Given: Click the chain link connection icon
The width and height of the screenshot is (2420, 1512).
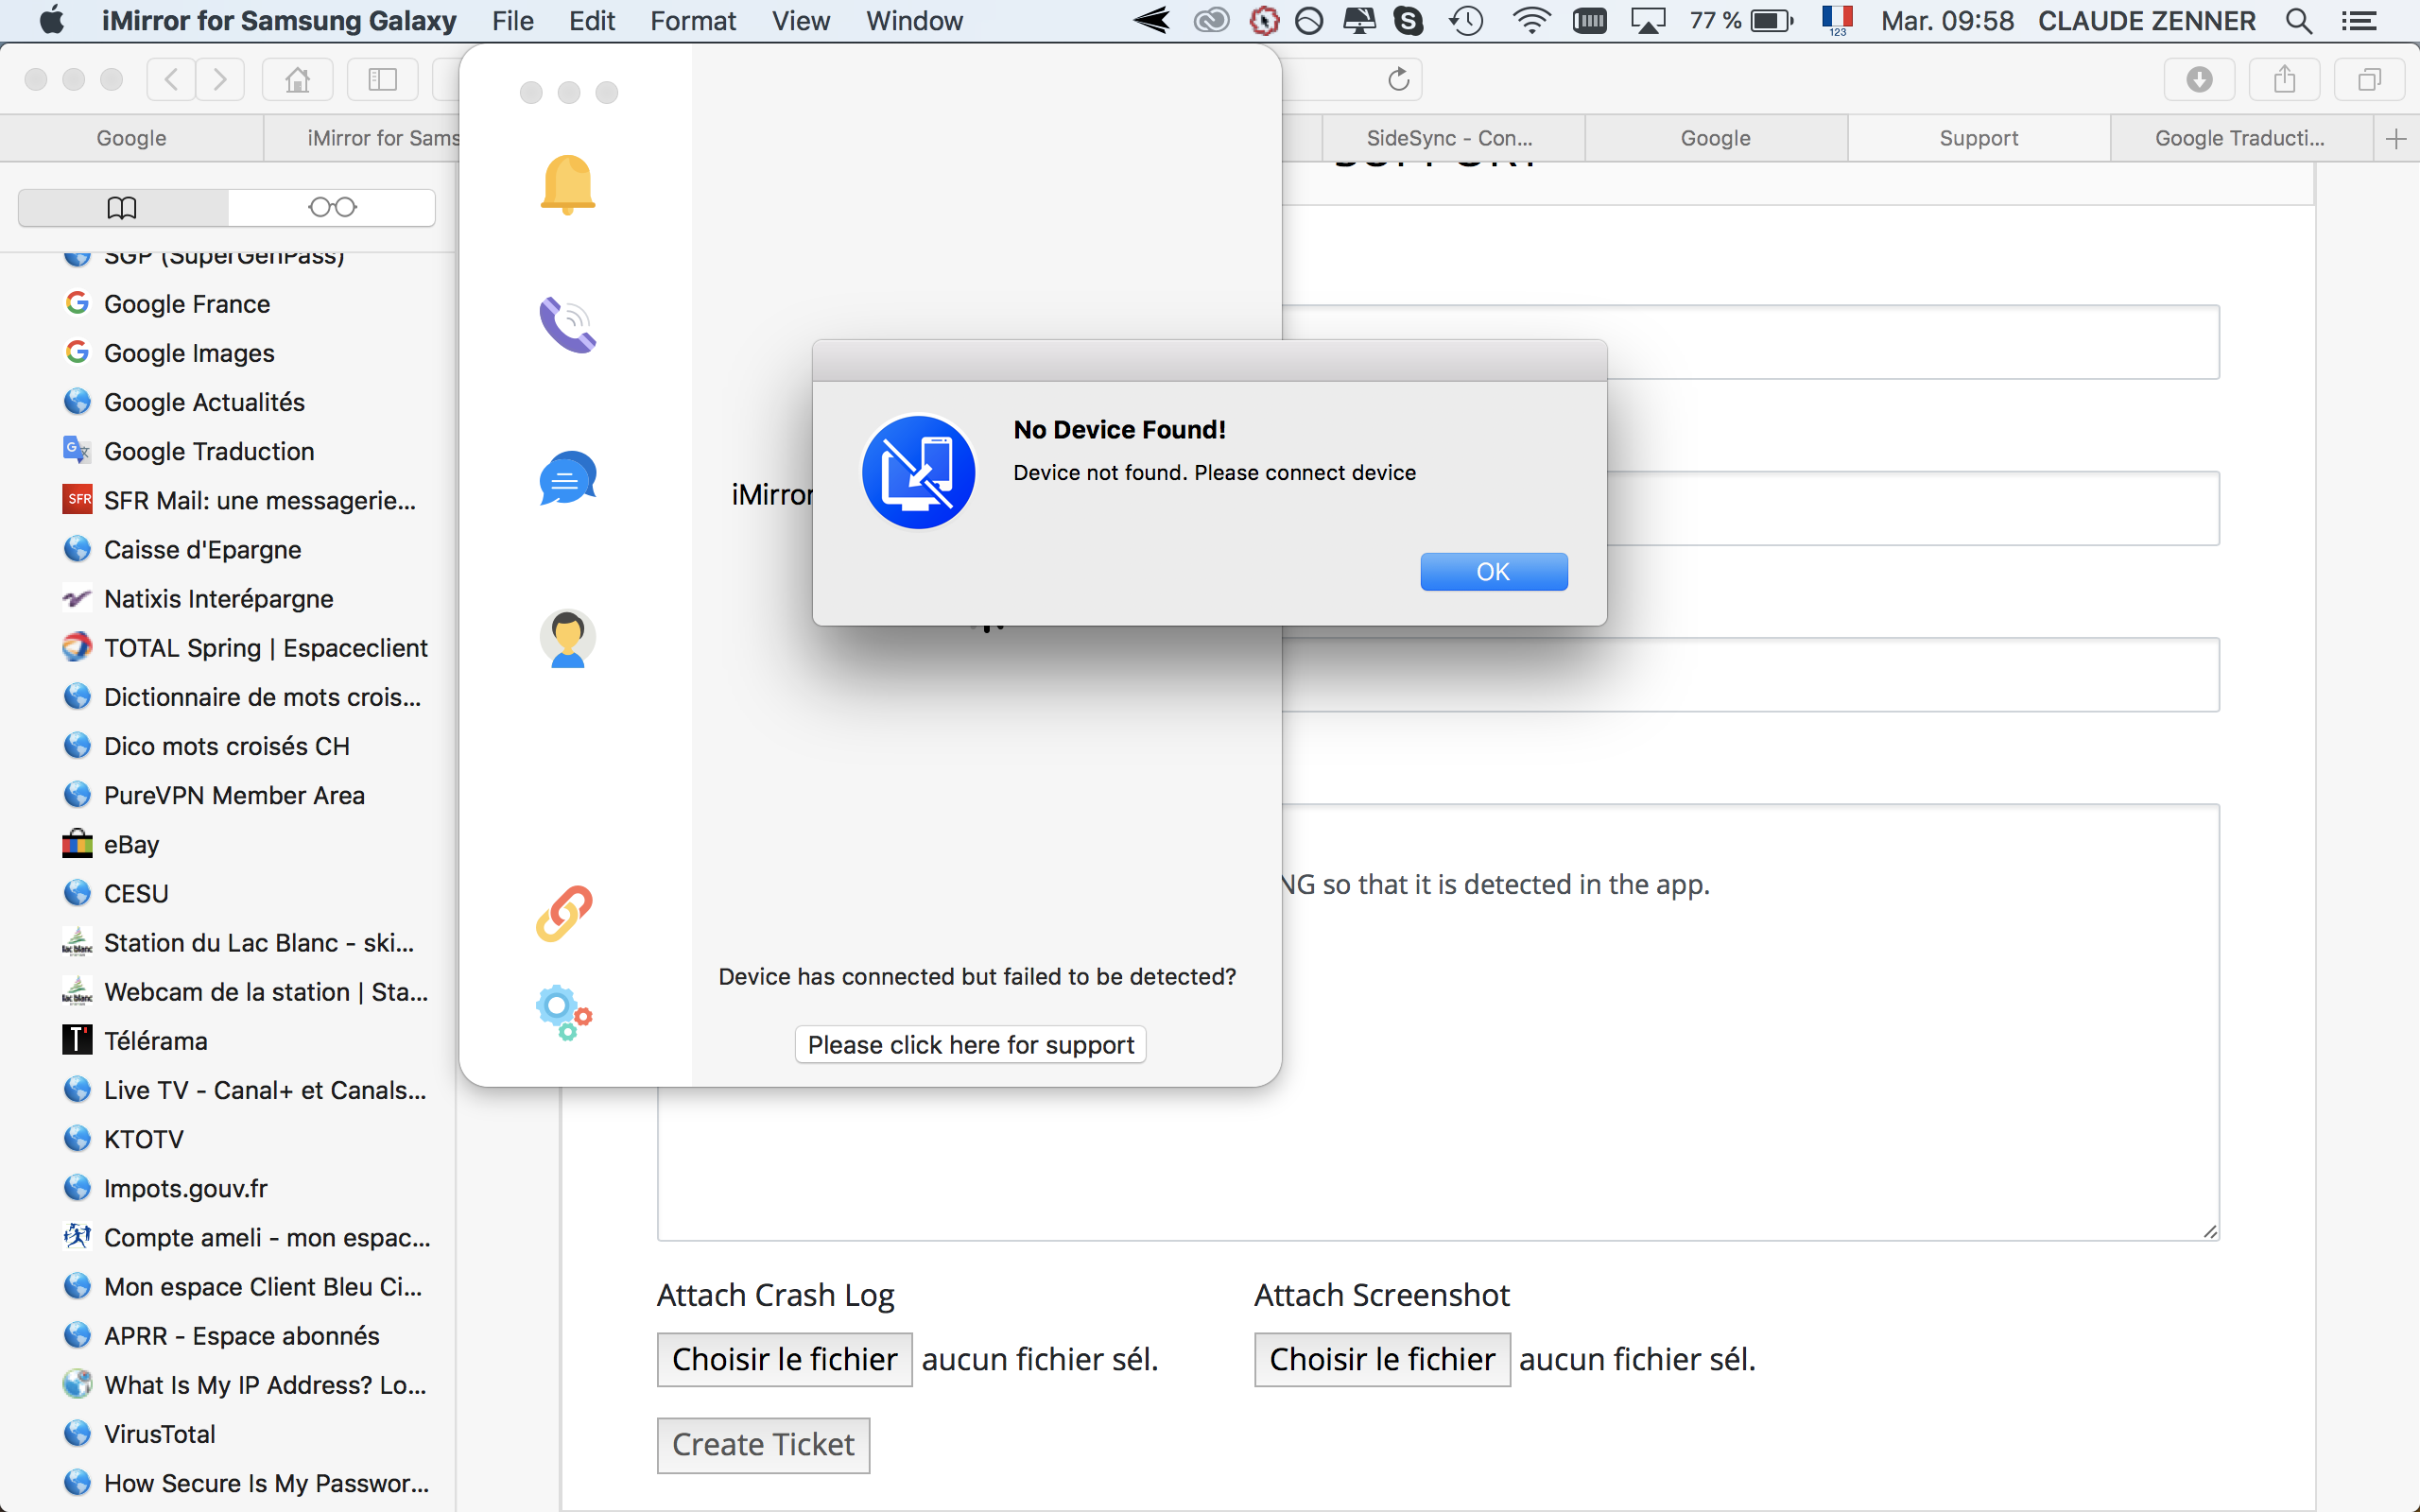Looking at the screenshot, I should pyautogui.click(x=565, y=913).
